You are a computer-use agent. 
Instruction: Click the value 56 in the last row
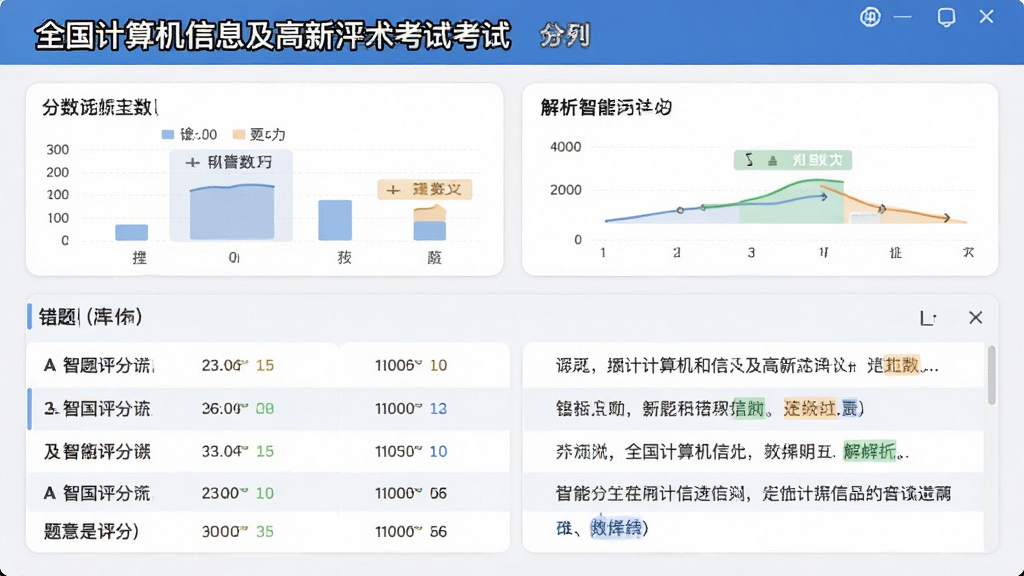tap(438, 532)
